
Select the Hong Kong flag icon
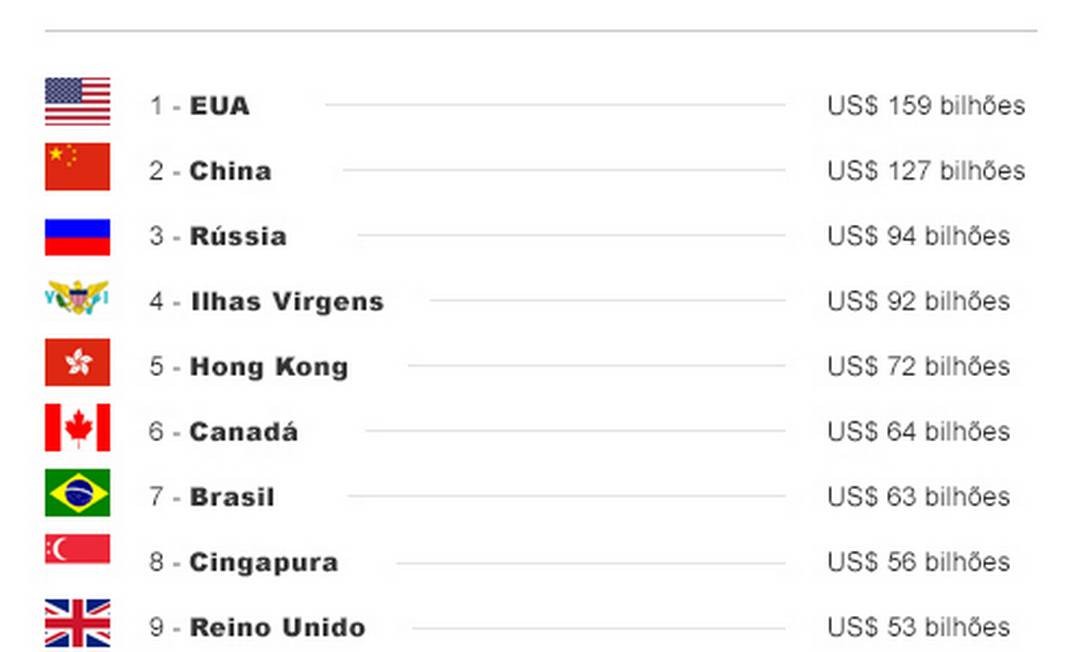pyautogui.click(x=78, y=362)
